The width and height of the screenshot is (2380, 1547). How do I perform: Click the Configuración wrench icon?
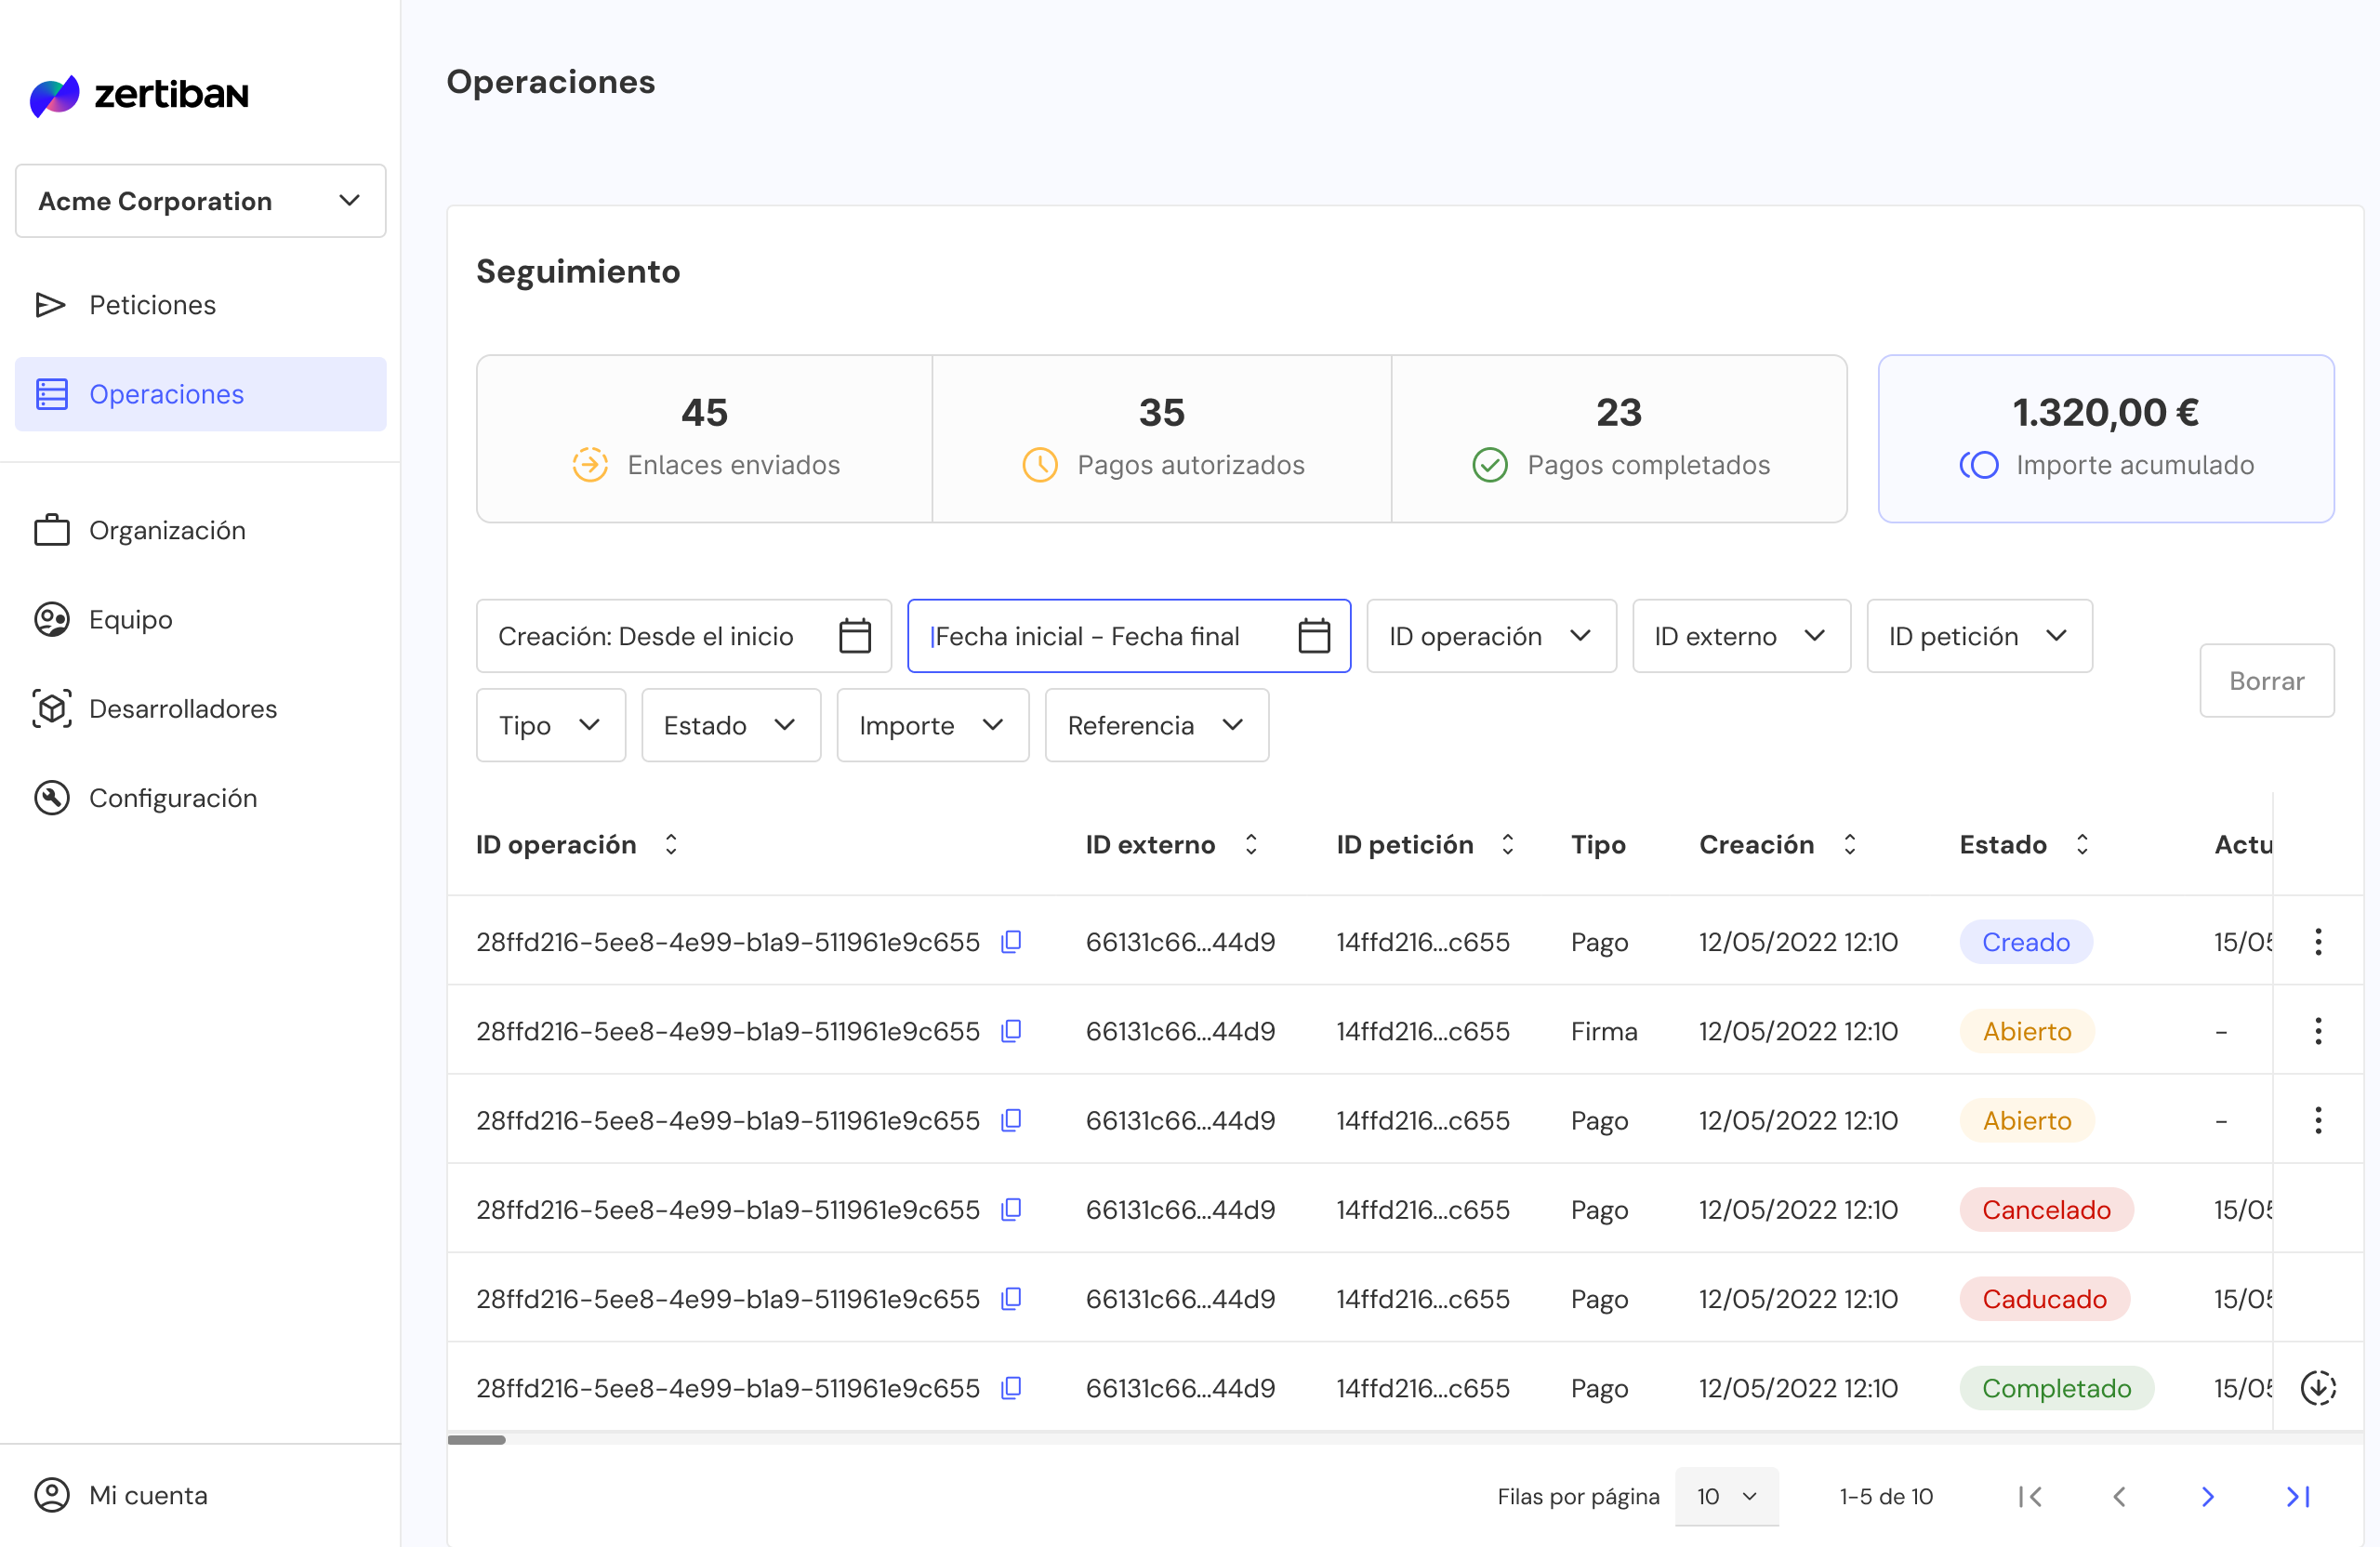(x=51, y=798)
